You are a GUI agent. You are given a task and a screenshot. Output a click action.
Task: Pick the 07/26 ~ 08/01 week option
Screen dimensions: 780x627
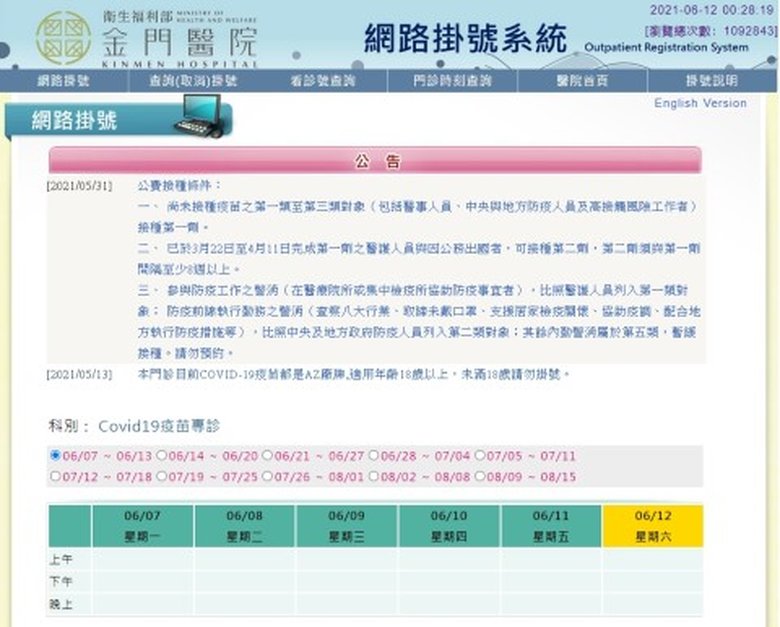[x=268, y=476]
